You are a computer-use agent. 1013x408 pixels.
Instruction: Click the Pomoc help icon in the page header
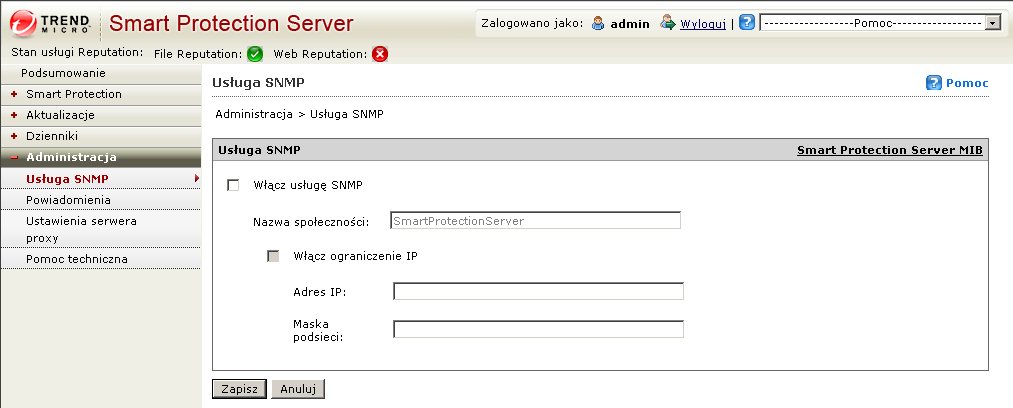(x=934, y=83)
